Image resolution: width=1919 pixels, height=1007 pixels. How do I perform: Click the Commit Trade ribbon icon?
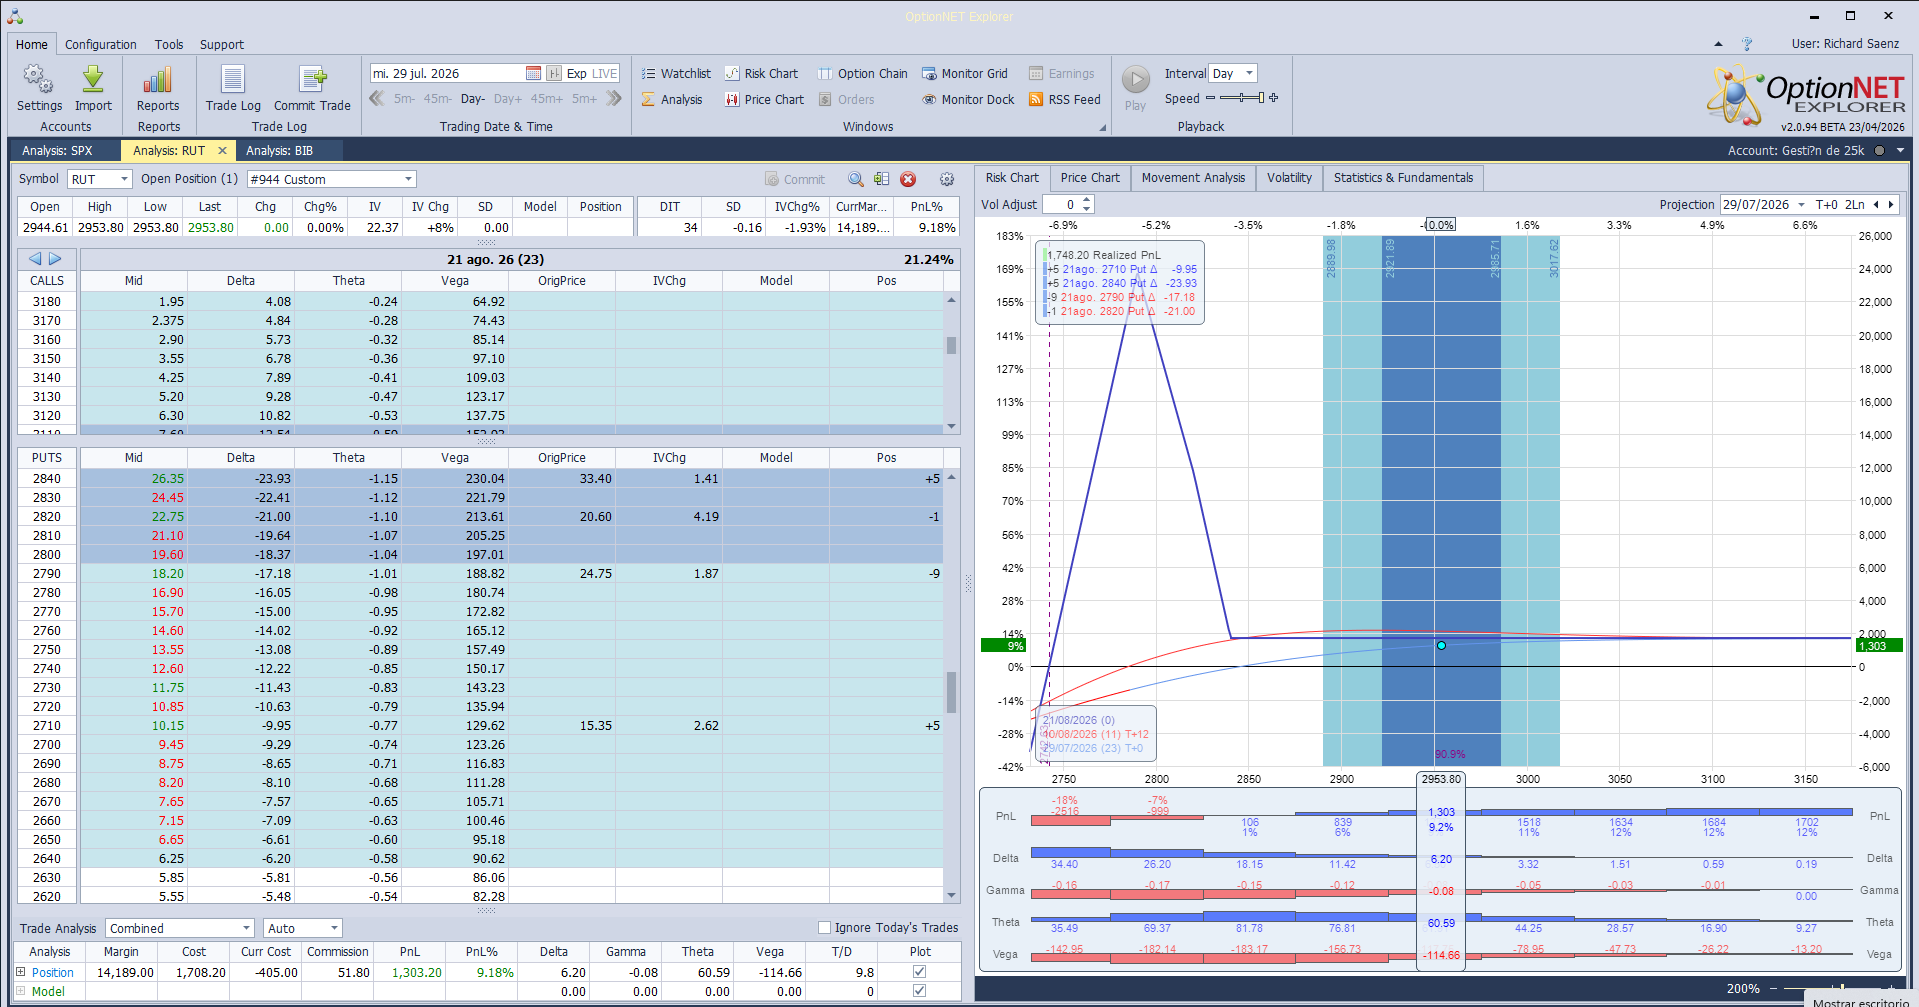coord(312,88)
